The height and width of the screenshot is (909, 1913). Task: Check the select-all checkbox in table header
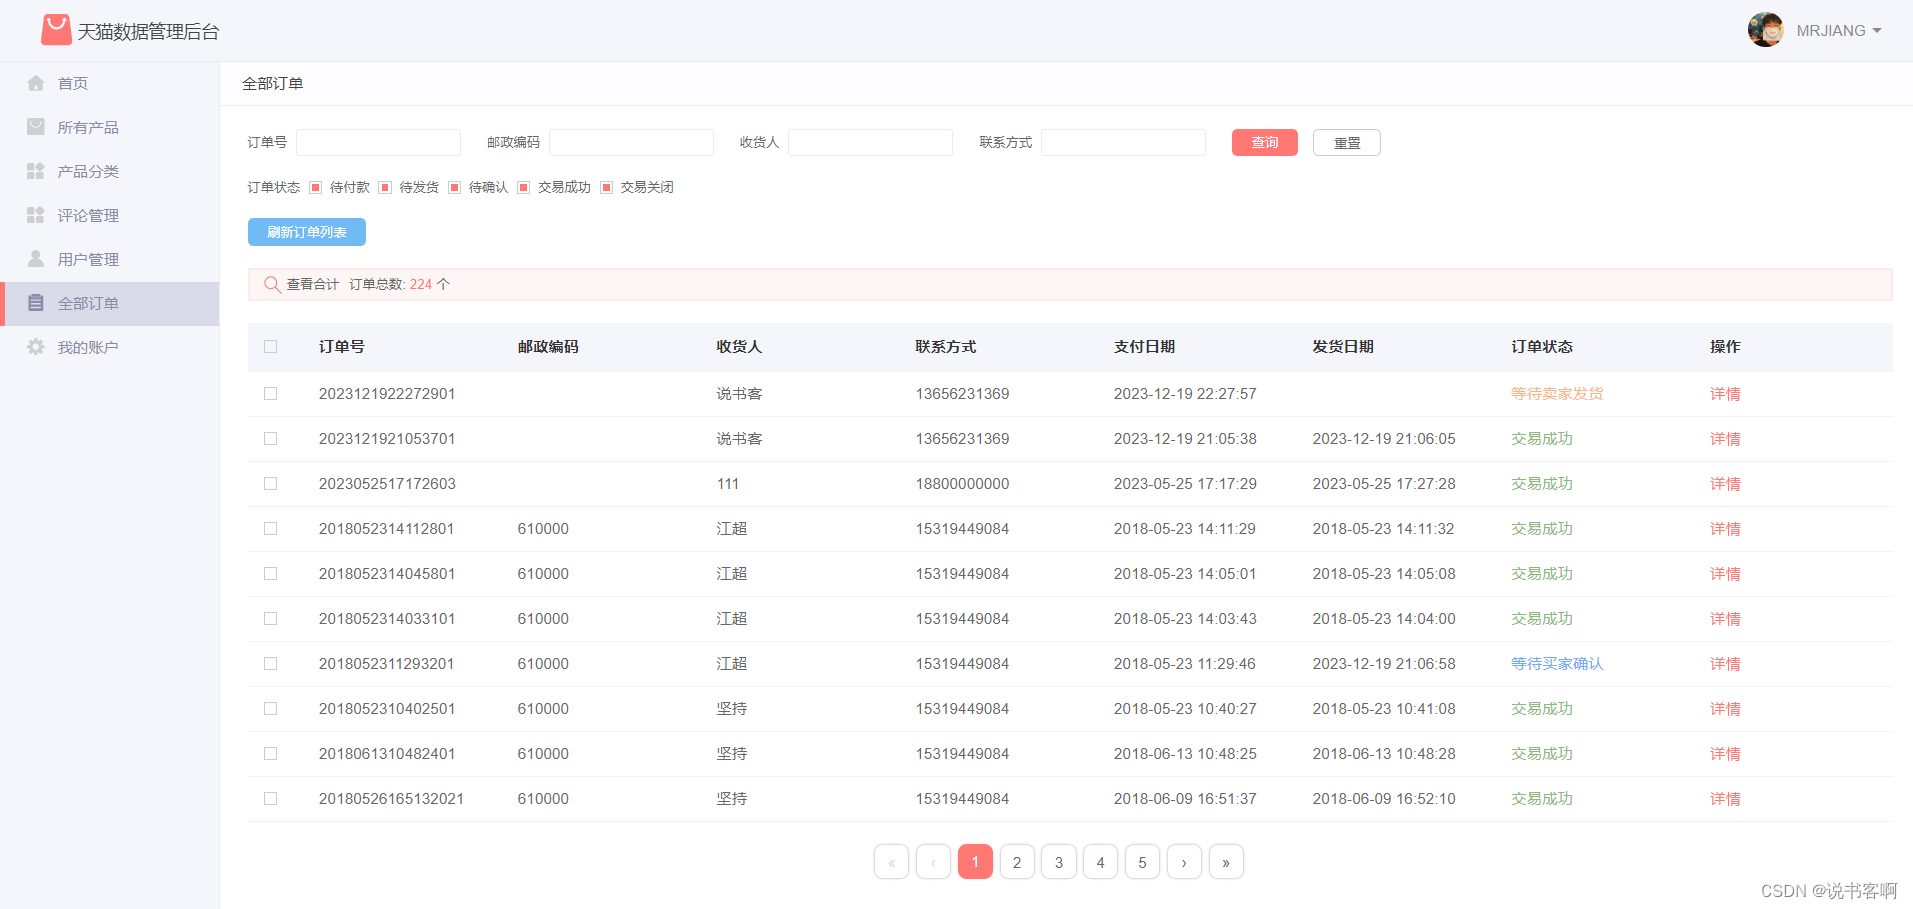pyautogui.click(x=270, y=347)
